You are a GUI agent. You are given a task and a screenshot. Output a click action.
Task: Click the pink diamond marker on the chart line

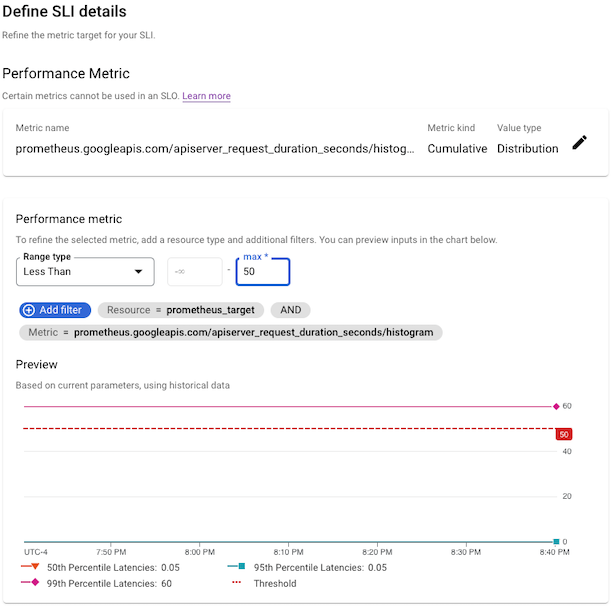click(556, 407)
